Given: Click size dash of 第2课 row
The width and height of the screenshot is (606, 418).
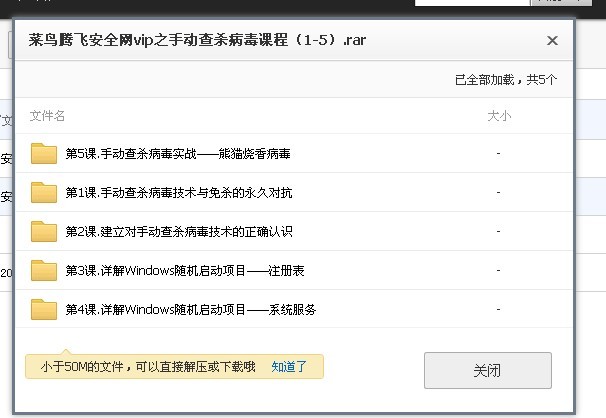Looking at the screenshot, I should tap(499, 231).
